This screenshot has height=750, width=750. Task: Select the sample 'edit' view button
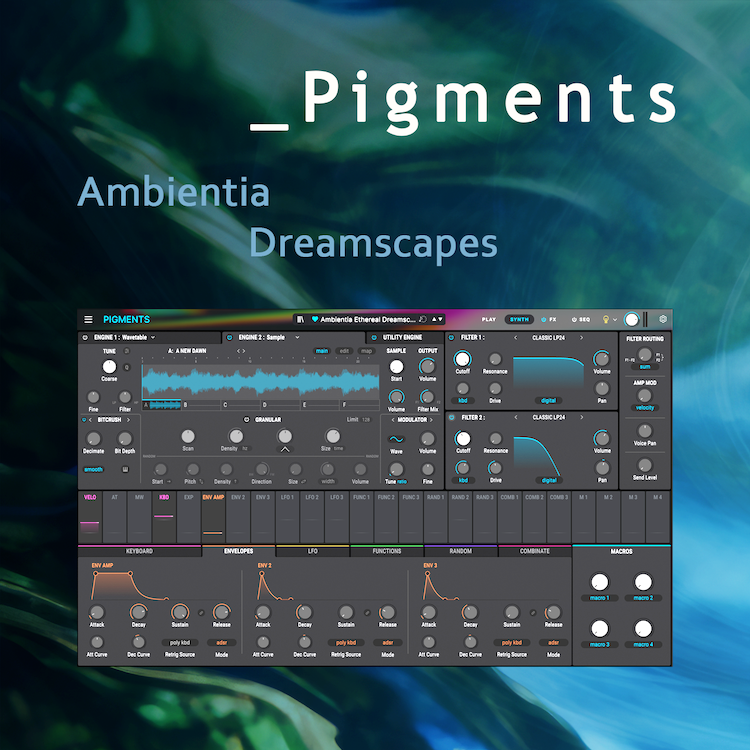344,351
